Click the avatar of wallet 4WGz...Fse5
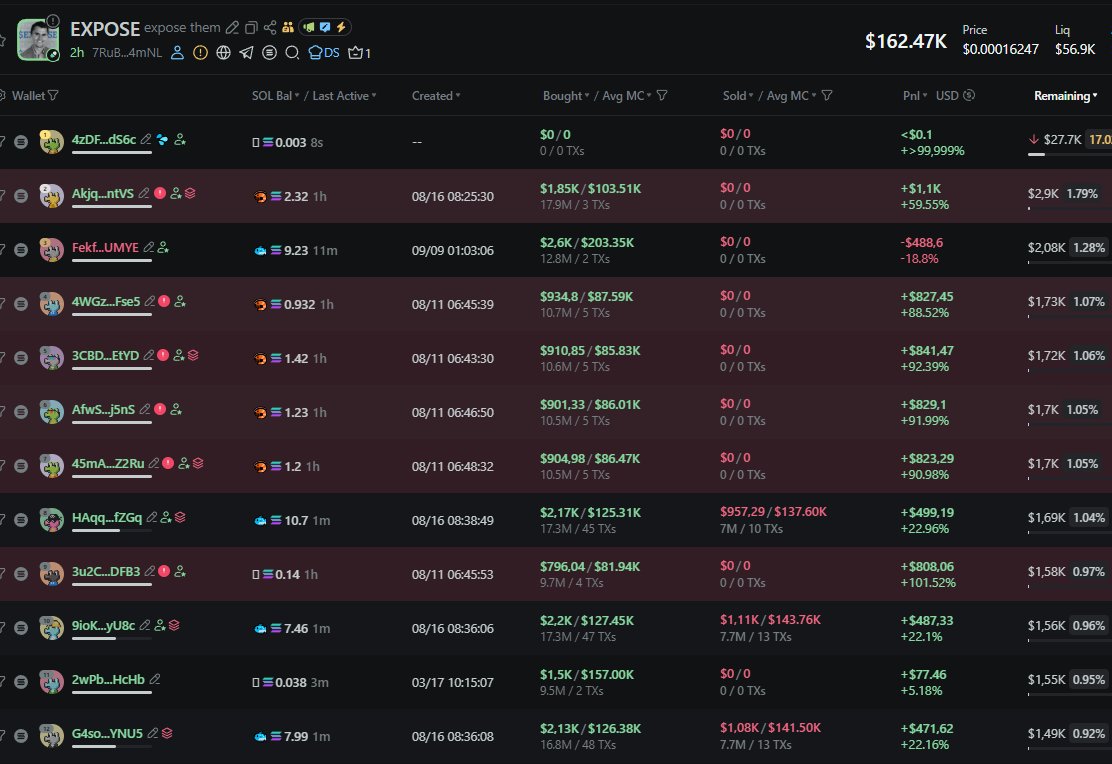 51,304
